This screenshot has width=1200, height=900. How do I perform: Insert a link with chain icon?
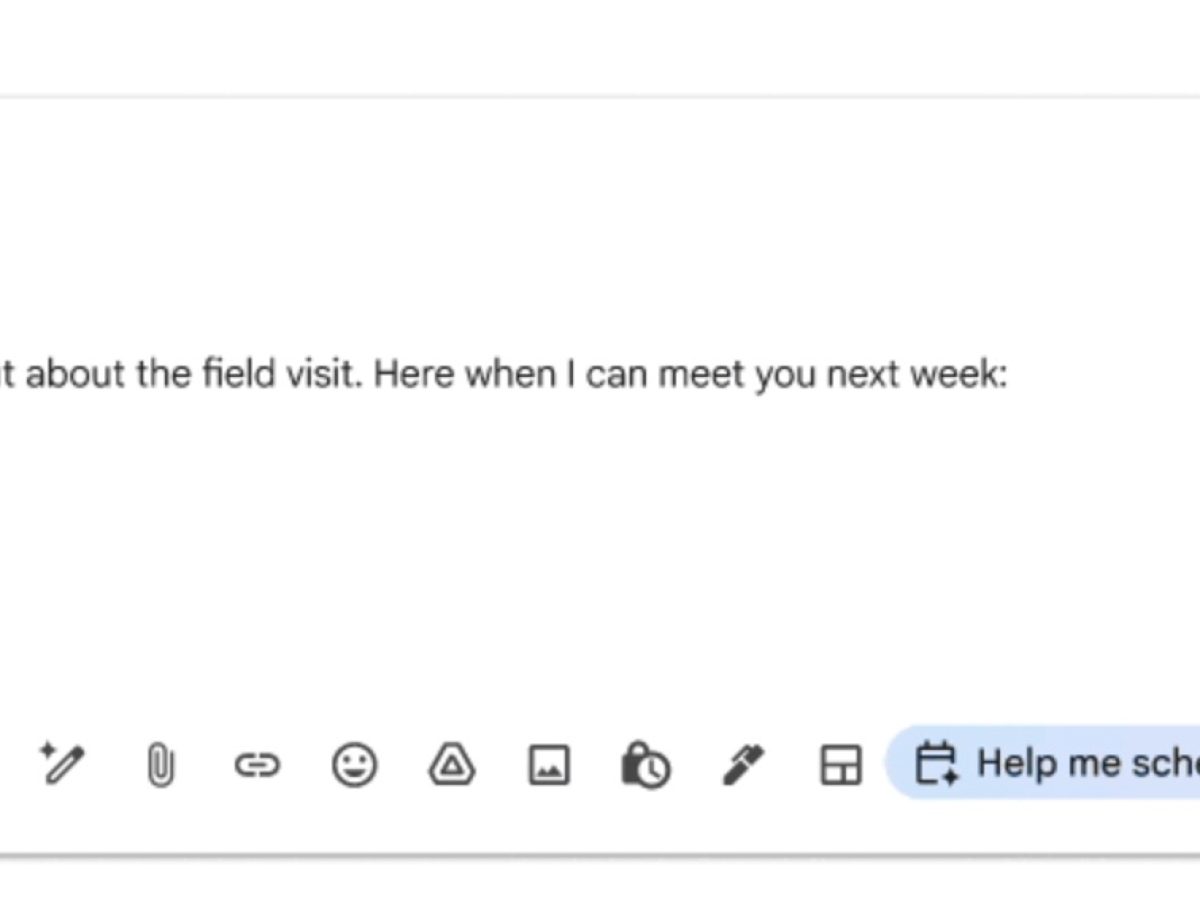pyautogui.click(x=257, y=766)
